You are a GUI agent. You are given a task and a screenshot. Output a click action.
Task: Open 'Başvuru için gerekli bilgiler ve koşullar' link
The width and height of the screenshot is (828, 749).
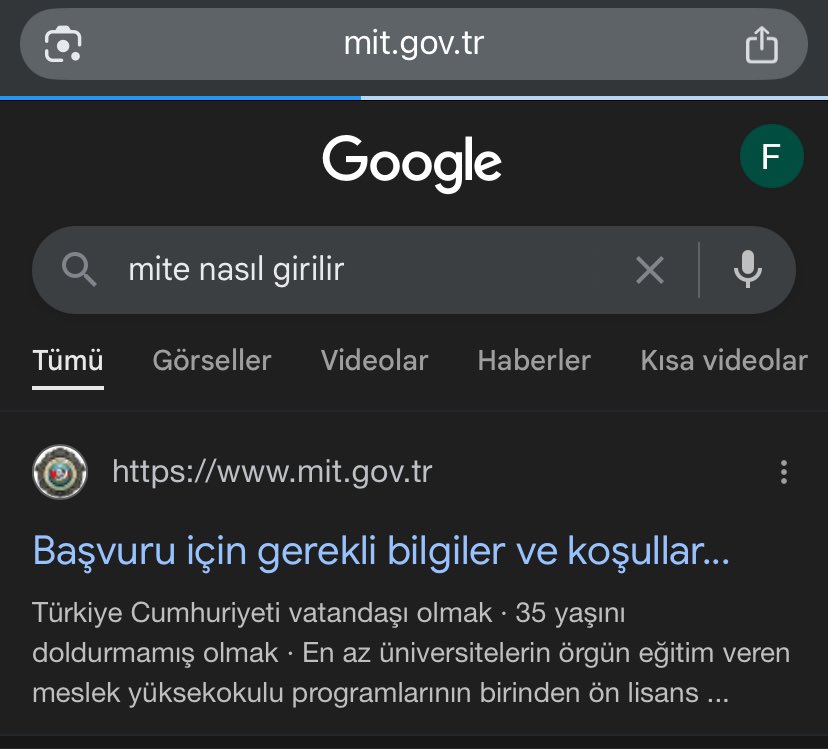[x=381, y=551]
